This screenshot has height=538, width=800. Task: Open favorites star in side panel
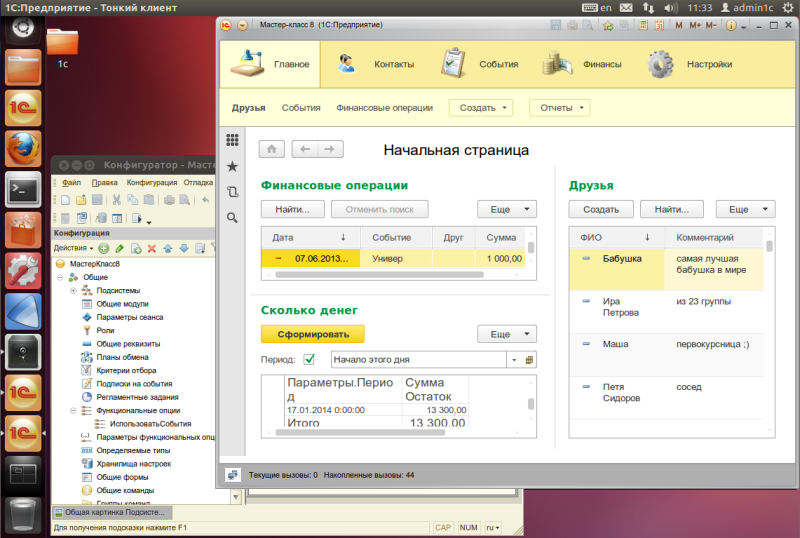click(x=232, y=166)
